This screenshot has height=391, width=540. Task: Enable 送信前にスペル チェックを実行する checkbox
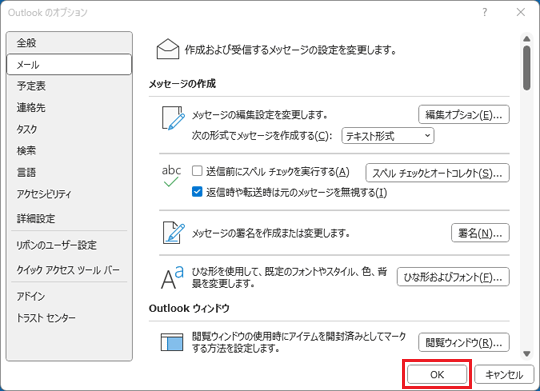coord(197,171)
